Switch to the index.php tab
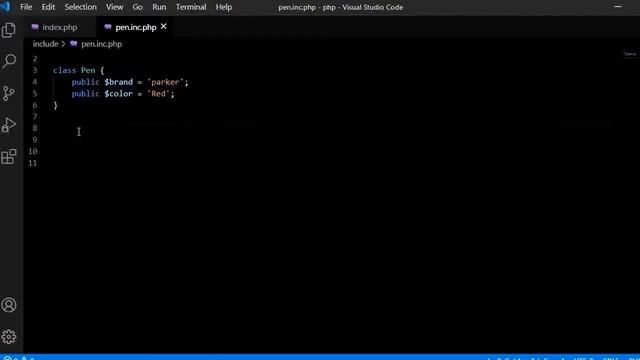The height and width of the screenshot is (360, 640). [x=60, y=27]
